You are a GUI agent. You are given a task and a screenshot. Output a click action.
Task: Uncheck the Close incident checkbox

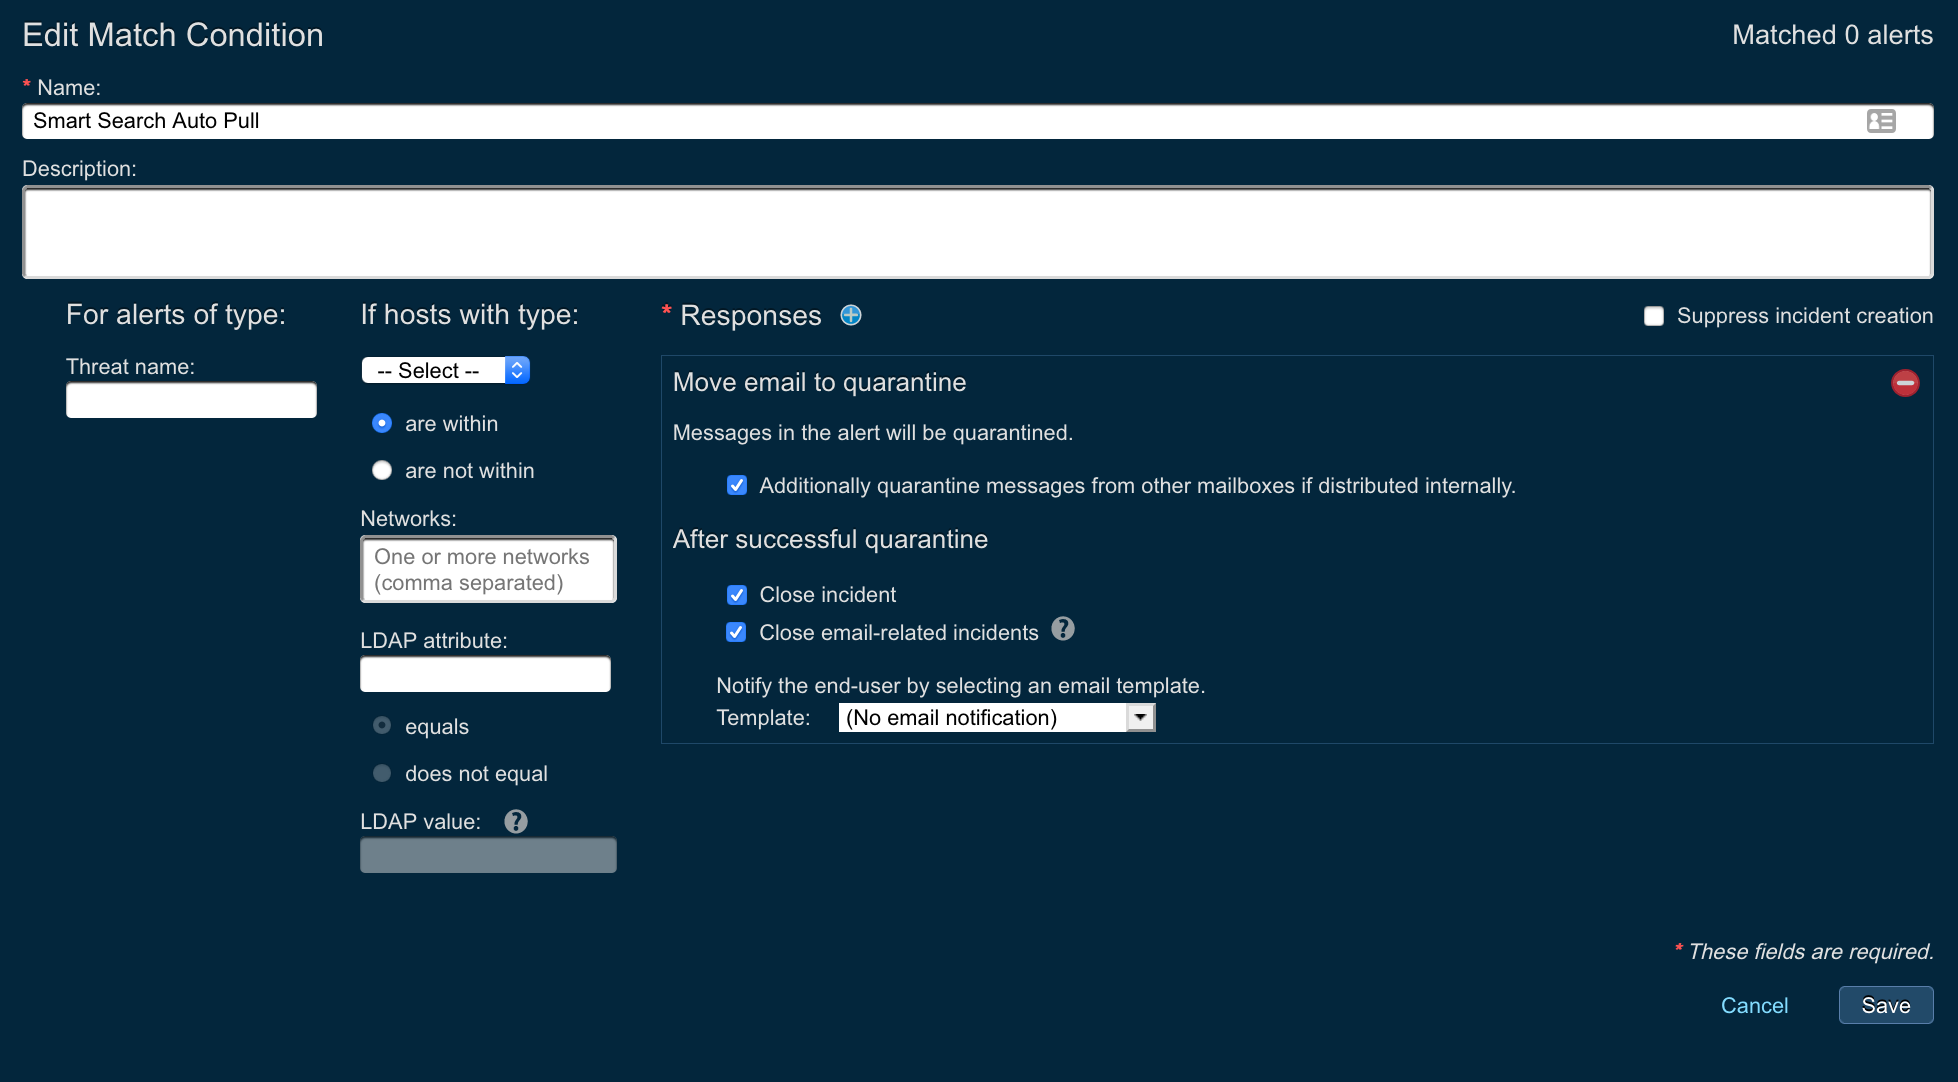pyautogui.click(x=737, y=595)
